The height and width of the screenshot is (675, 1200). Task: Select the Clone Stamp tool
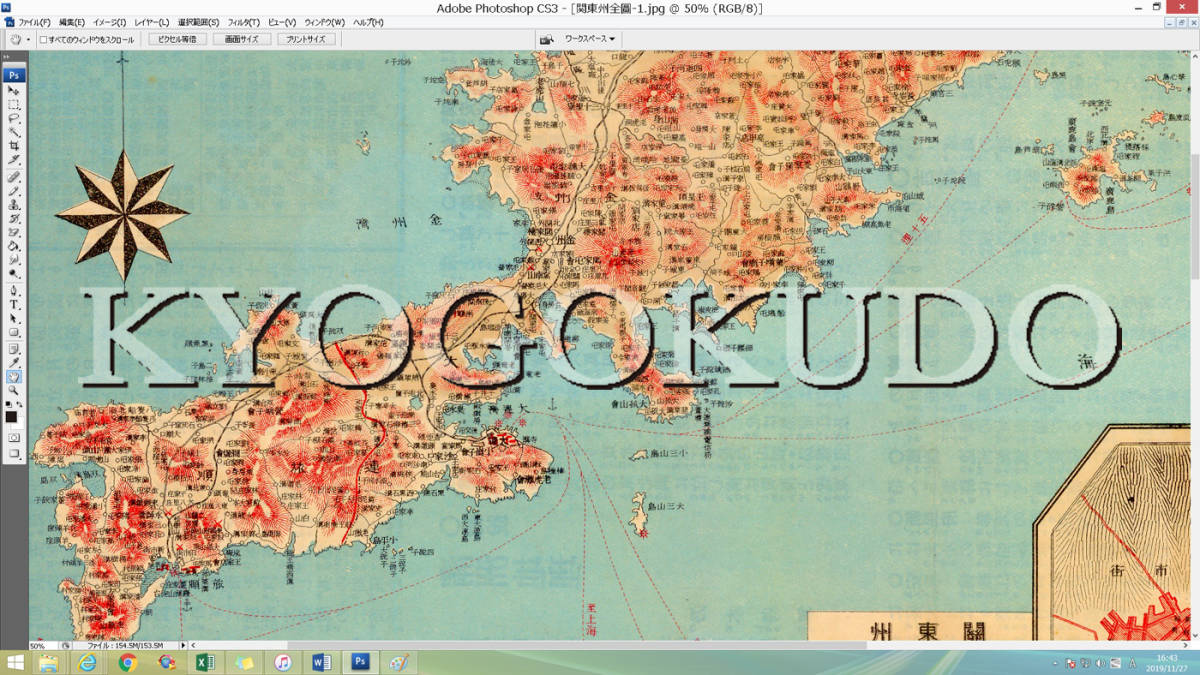point(14,204)
